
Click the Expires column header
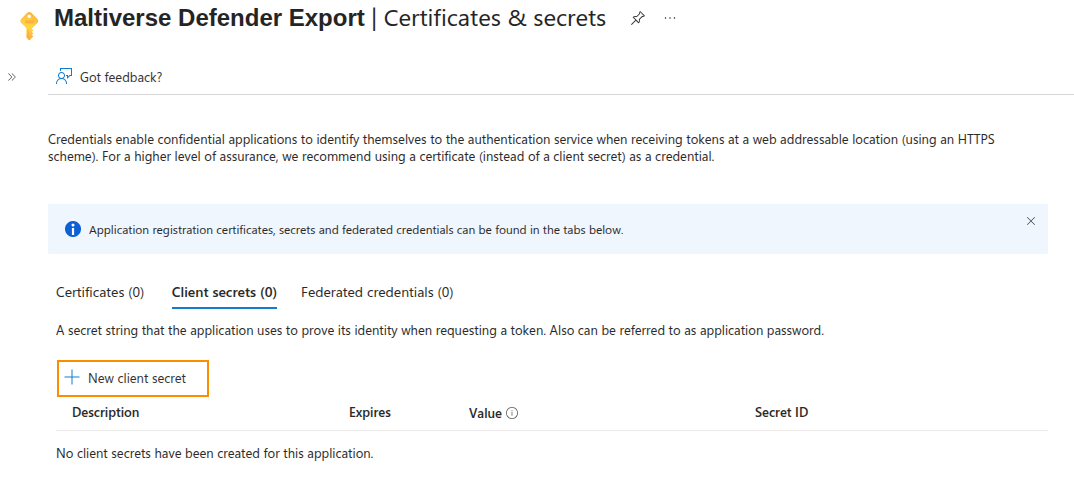coord(370,413)
